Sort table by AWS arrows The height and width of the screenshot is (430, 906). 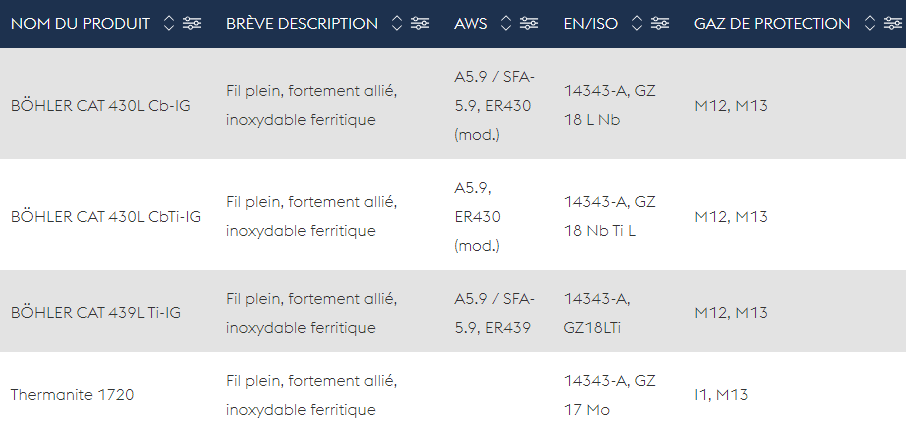pyautogui.click(x=506, y=24)
